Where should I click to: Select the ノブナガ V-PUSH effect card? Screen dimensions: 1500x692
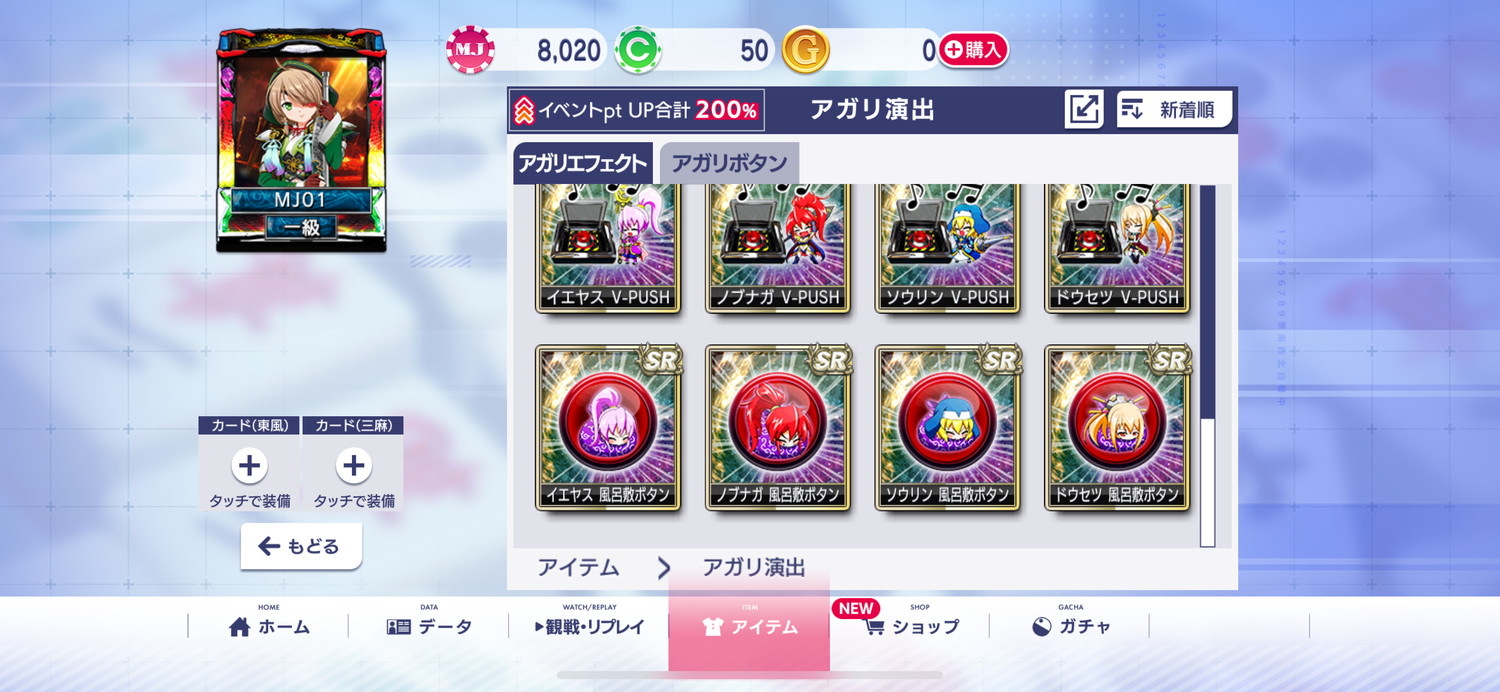pos(778,248)
